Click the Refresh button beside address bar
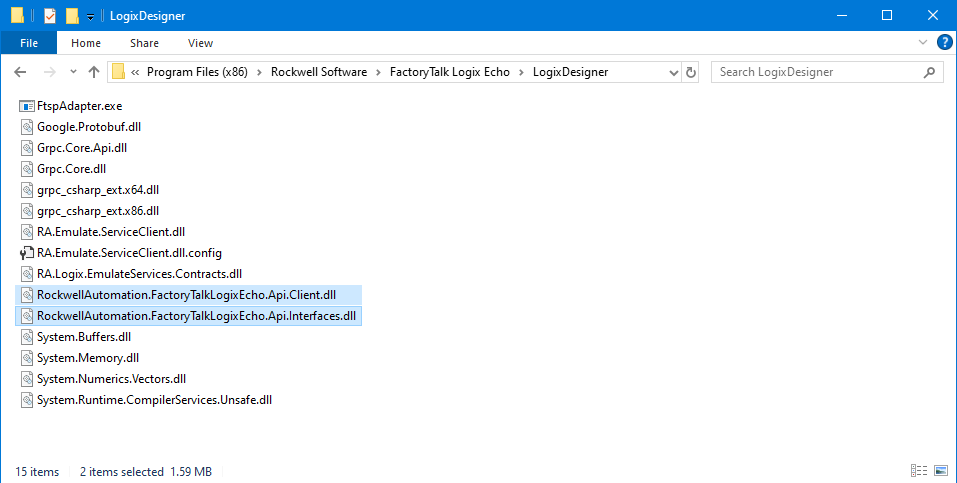 click(690, 72)
